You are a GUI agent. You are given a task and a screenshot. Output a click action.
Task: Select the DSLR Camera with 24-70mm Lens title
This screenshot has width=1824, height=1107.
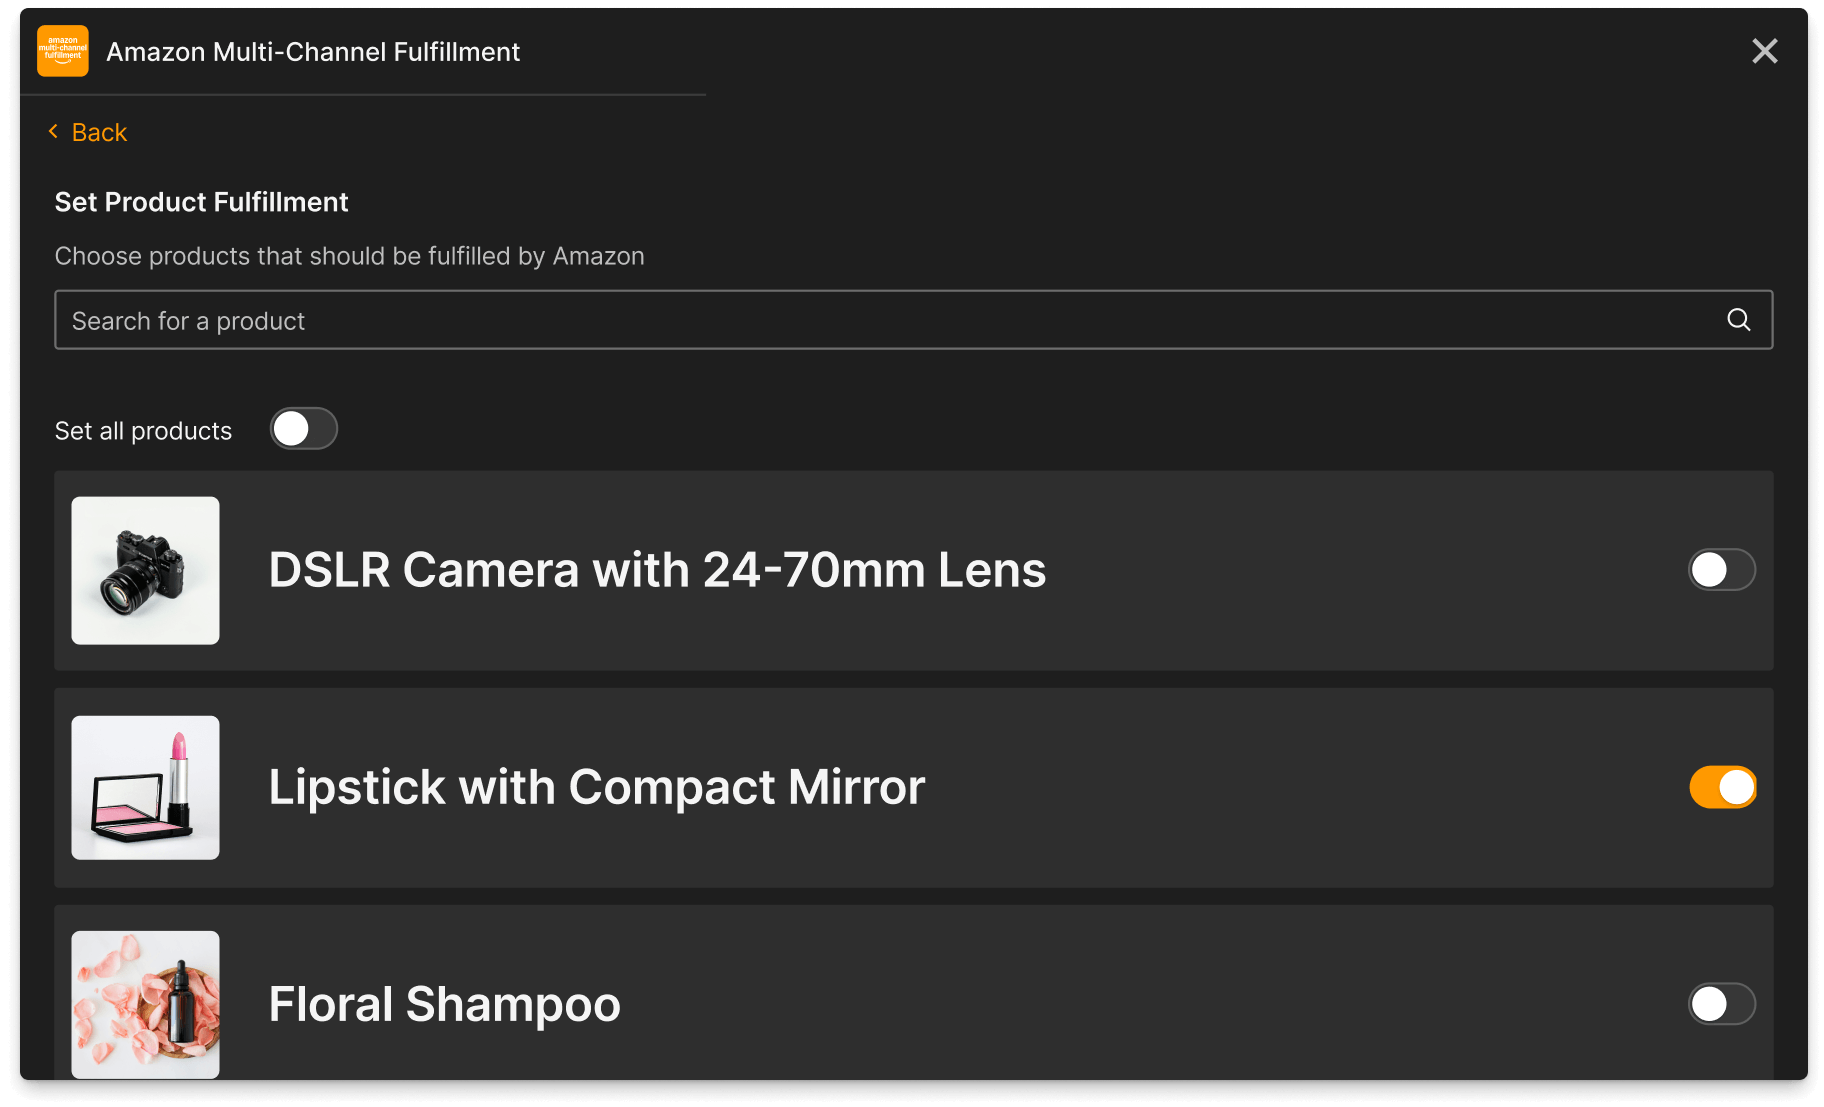657,570
